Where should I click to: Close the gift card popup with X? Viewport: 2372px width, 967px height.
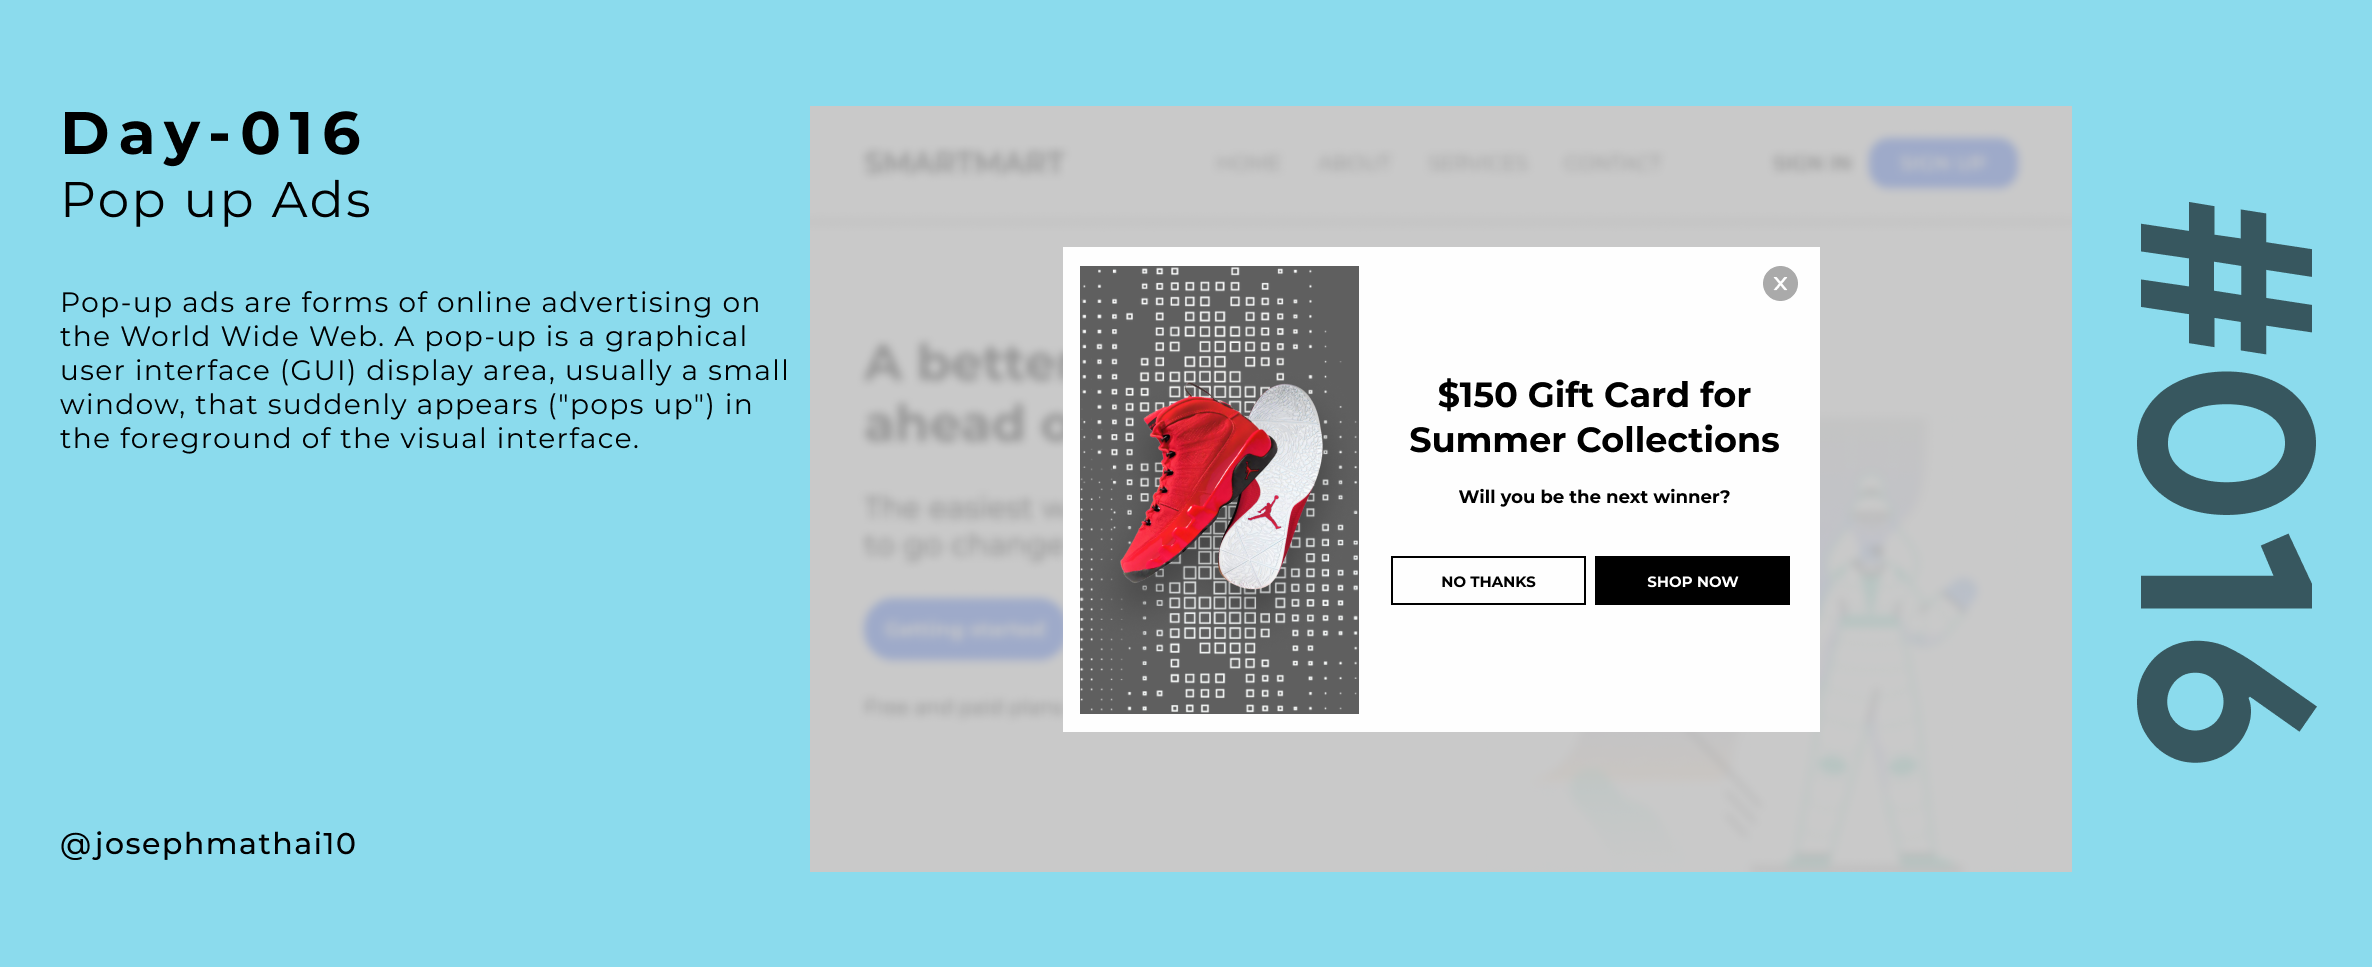point(1780,284)
